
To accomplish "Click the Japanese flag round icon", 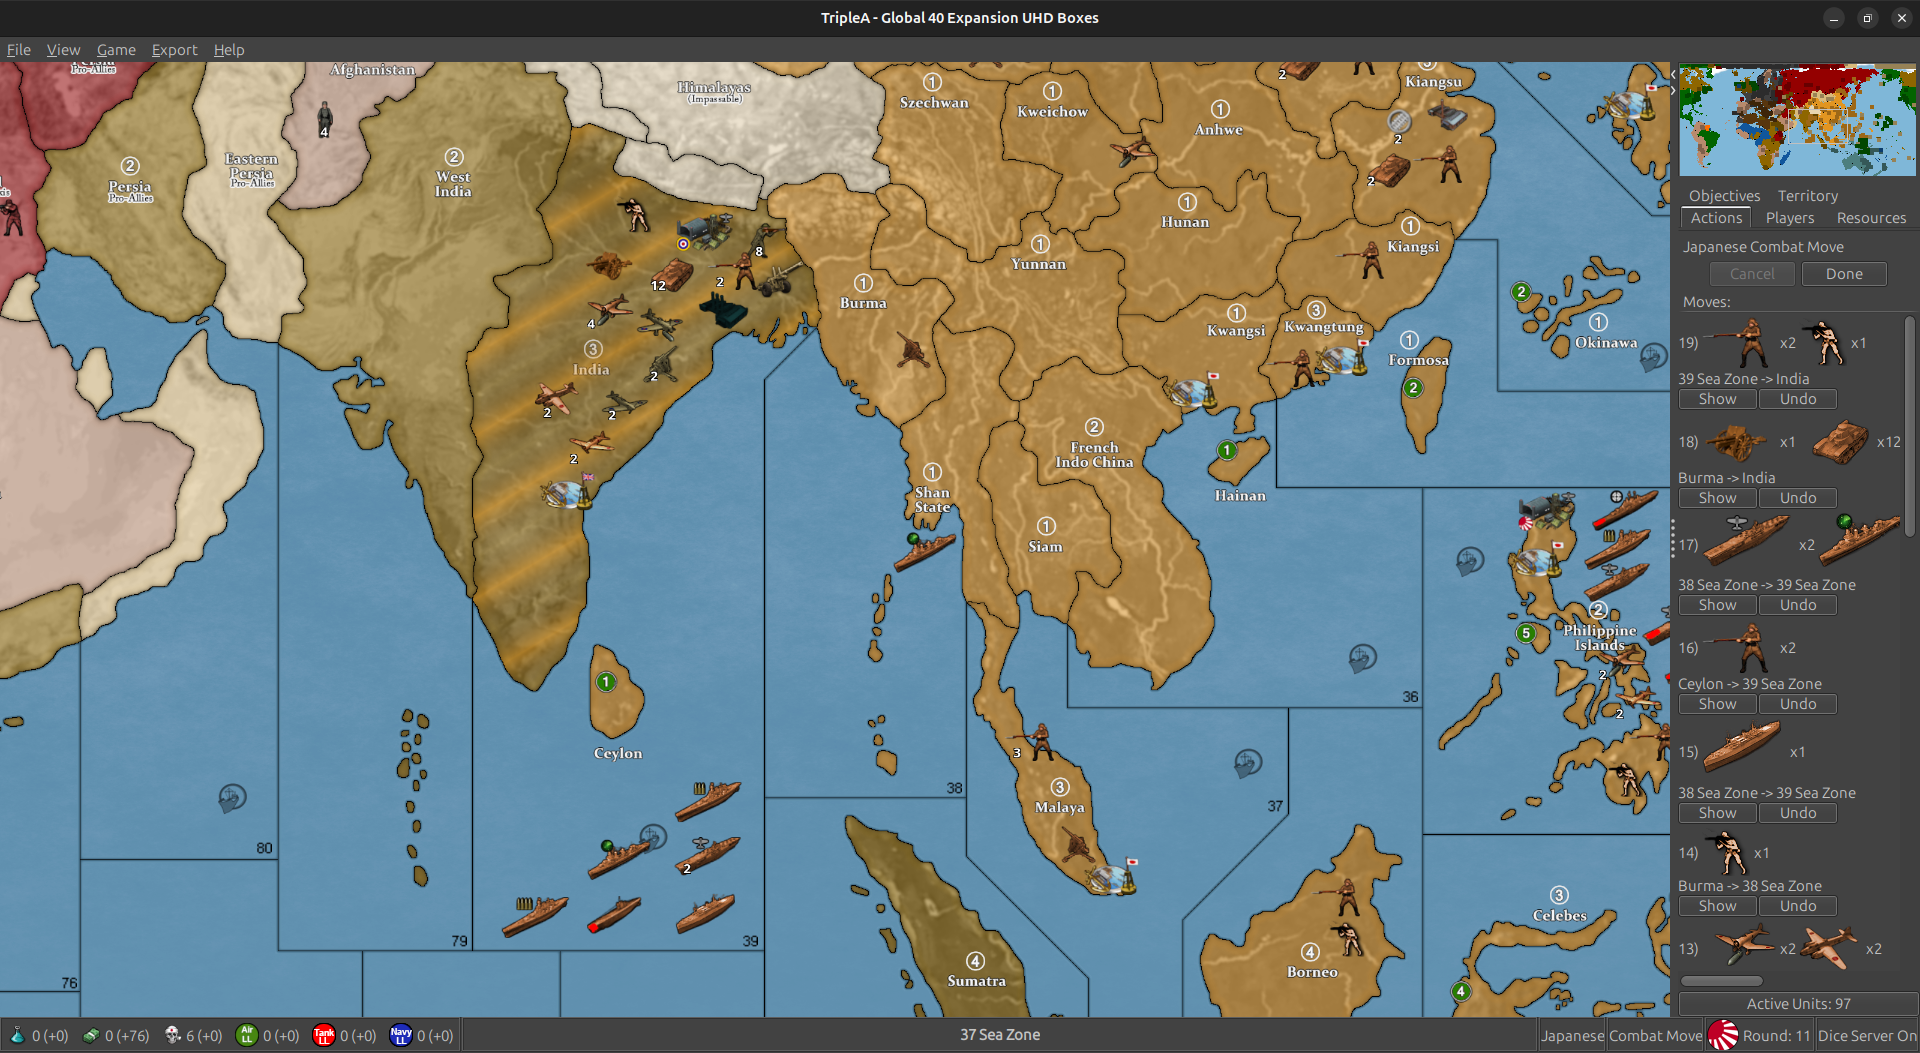I will point(1722,1035).
